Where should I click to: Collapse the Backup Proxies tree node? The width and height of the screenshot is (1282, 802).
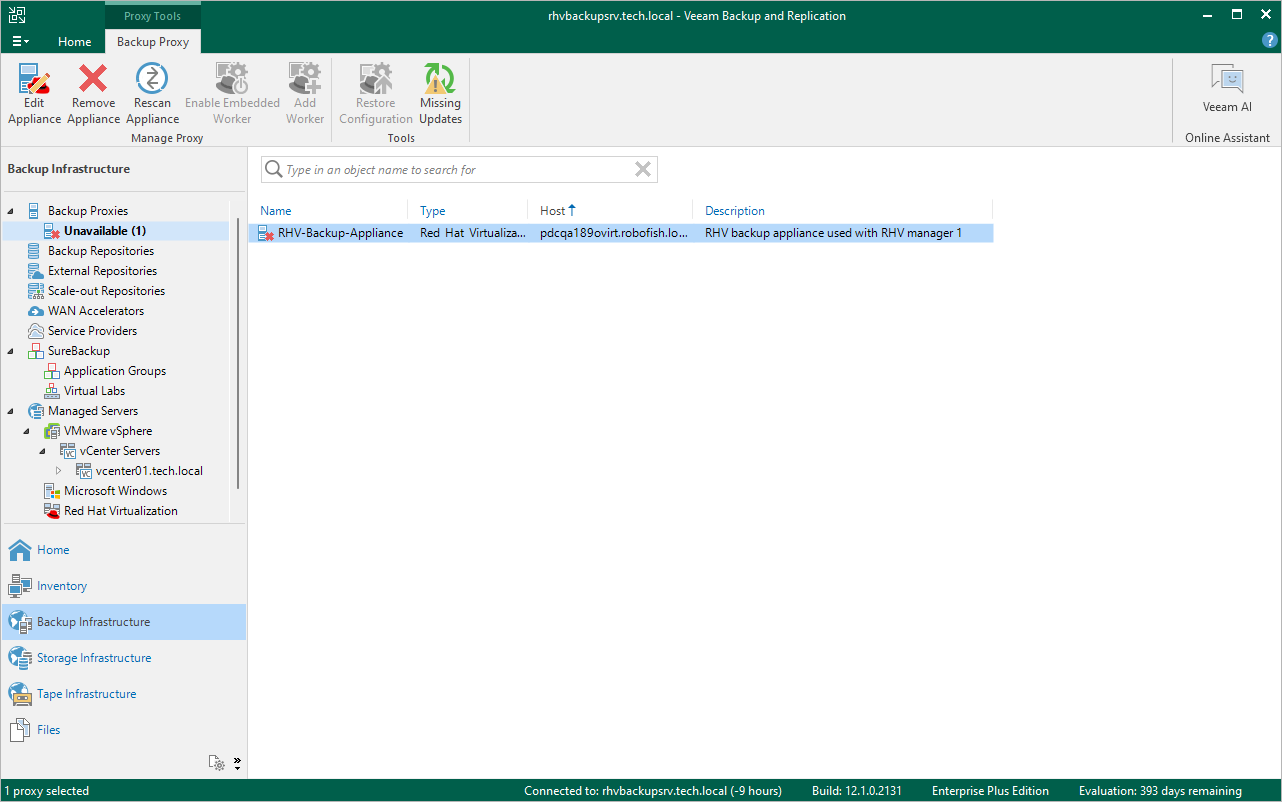pos(11,211)
